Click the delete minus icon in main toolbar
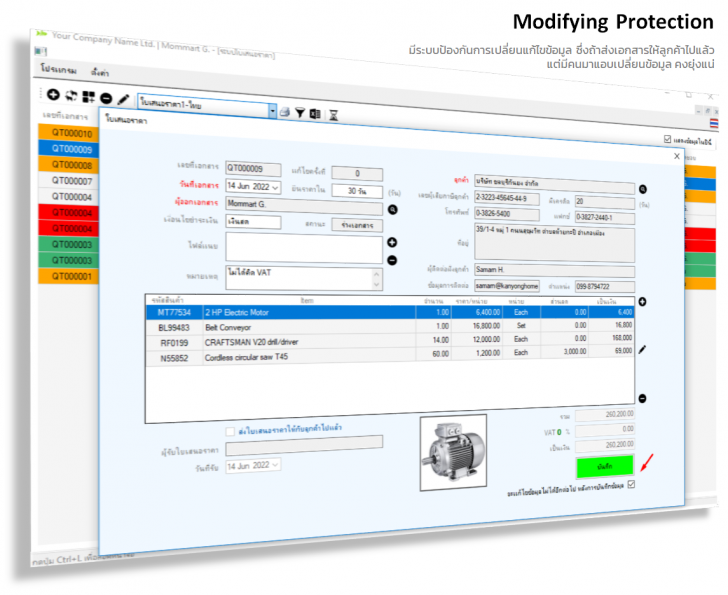 [106, 98]
